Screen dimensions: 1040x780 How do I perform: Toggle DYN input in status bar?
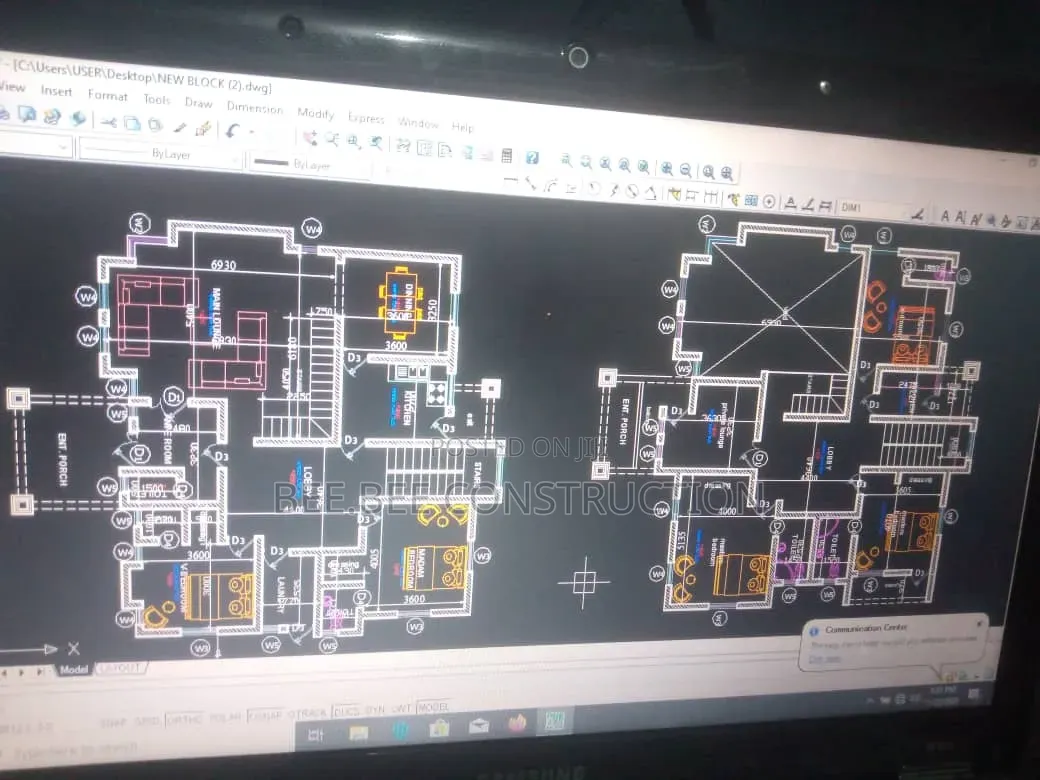[x=375, y=710]
